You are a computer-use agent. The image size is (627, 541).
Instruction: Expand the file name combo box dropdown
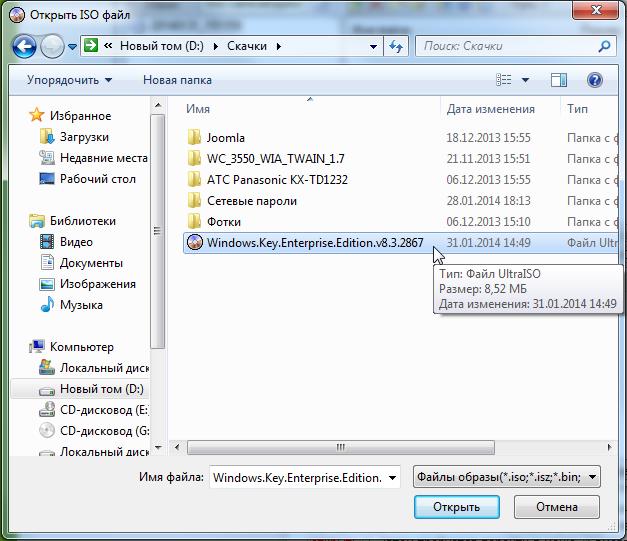(391, 477)
